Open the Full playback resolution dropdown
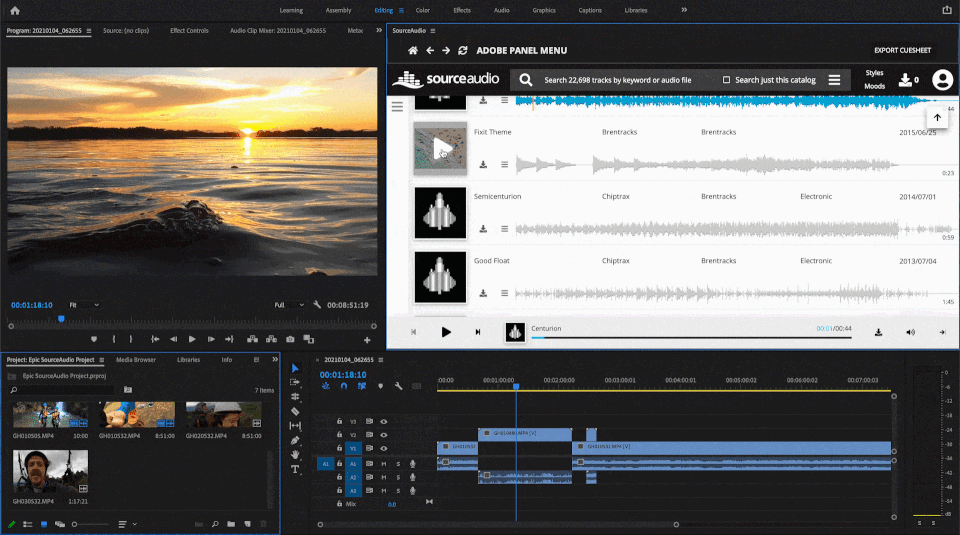960x535 pixels. [289, 305]
